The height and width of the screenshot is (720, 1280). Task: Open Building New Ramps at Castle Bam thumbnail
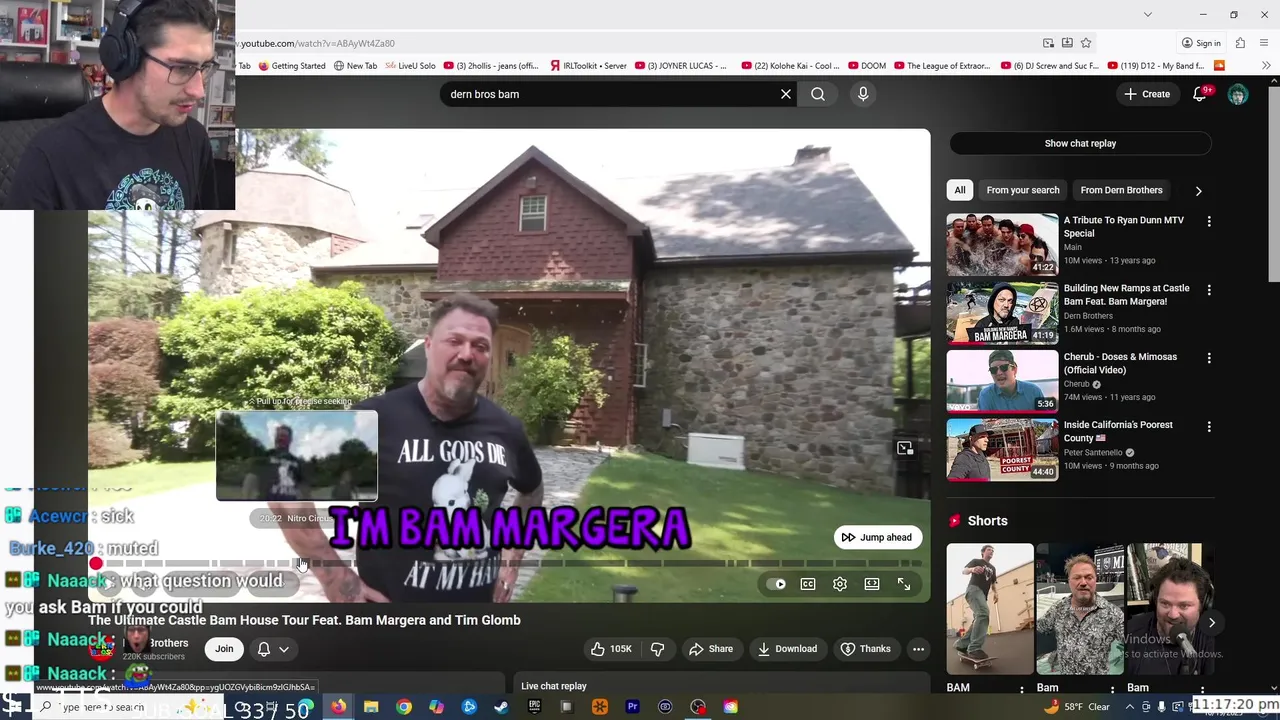click(1002, 313)
